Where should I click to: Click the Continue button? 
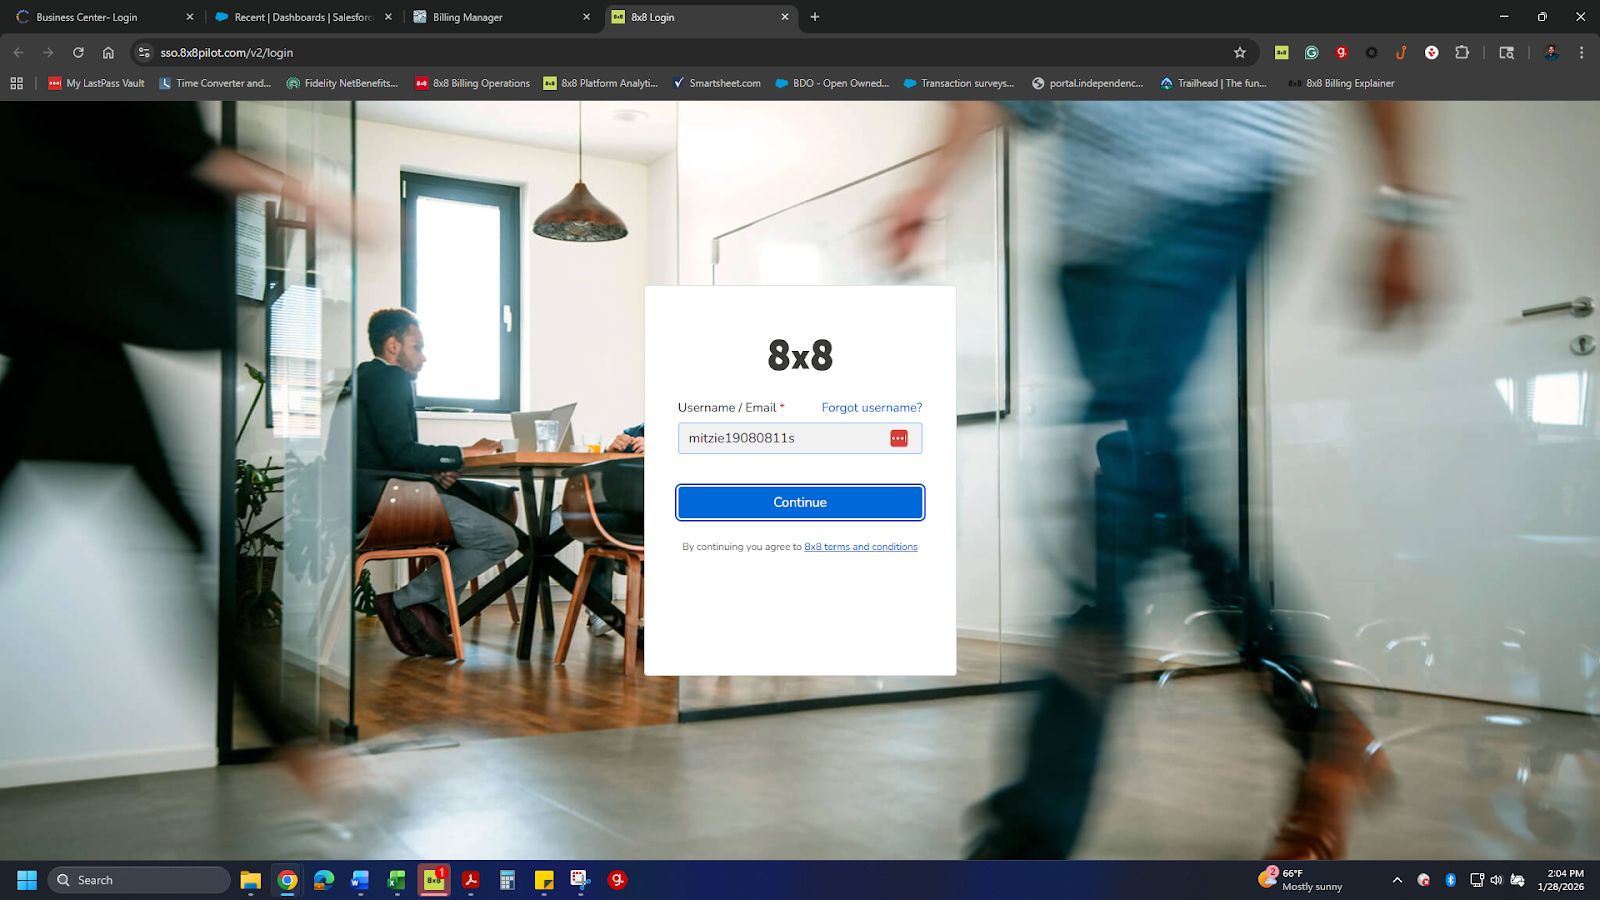click(x=799, y=502)
